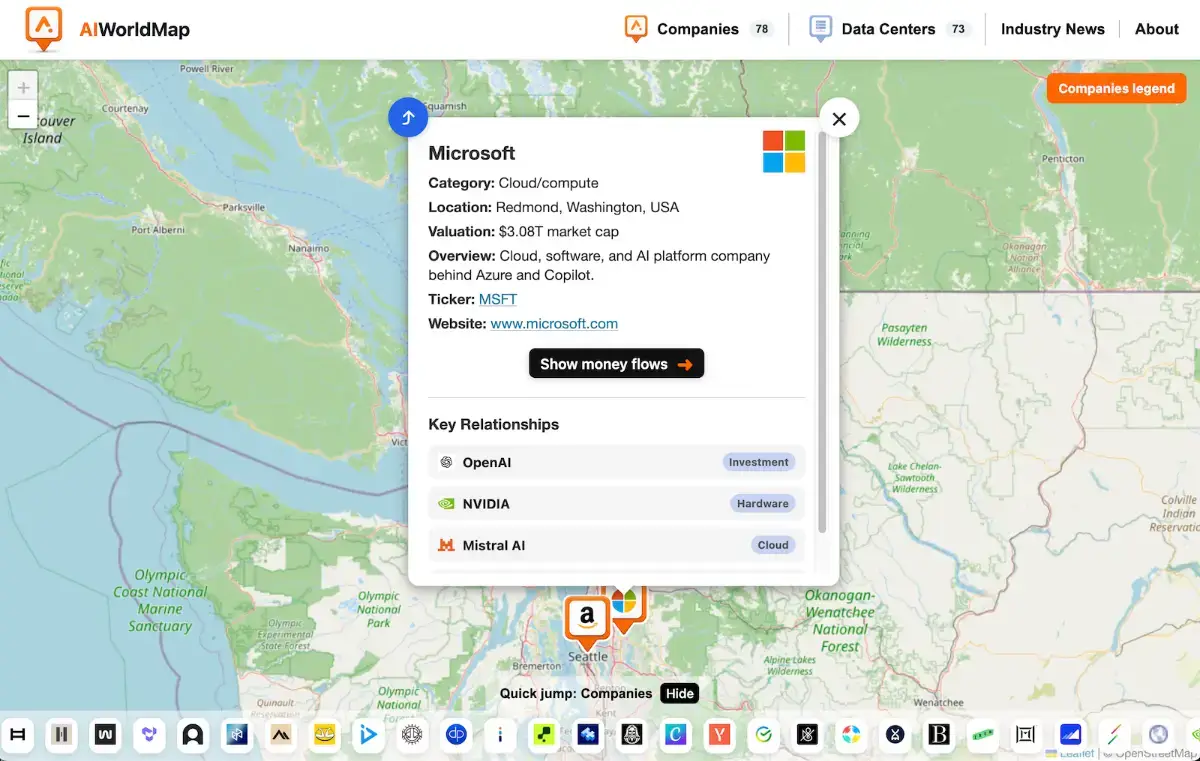The height and width of the screenshot is (761, 1200).
Task: Click the popup vertical scrollbar
Action: 822,330
